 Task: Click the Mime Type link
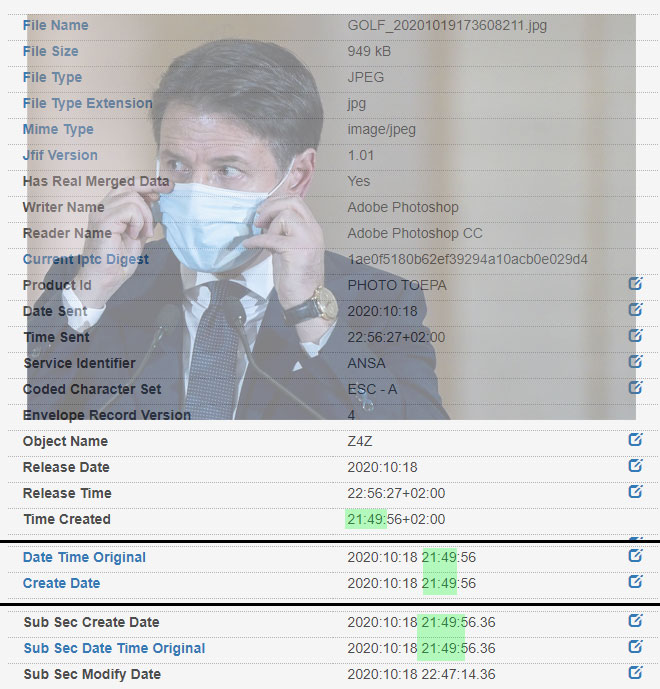click(x=58, y=129)
